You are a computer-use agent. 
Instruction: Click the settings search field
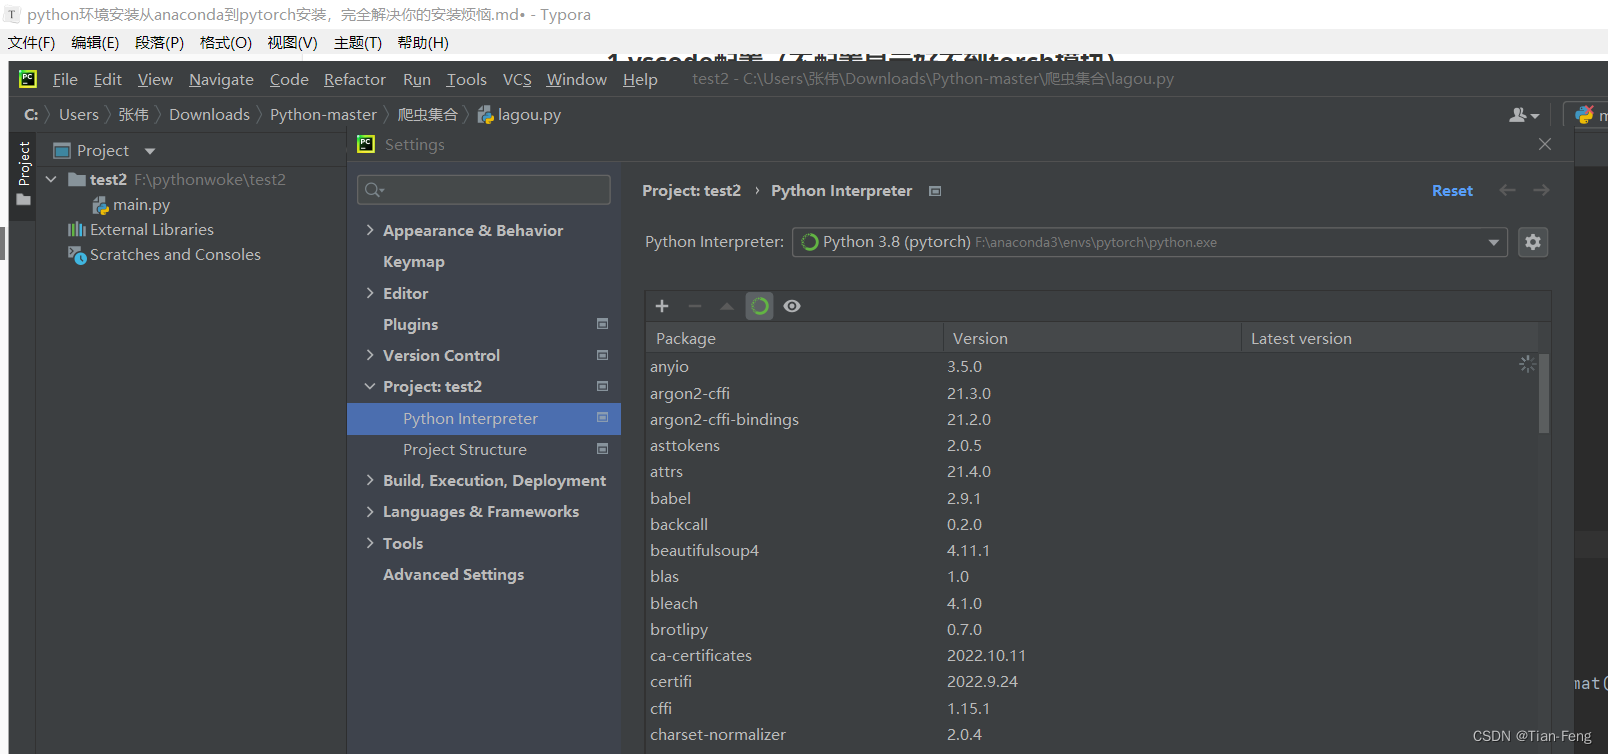[x=484, y=190]
